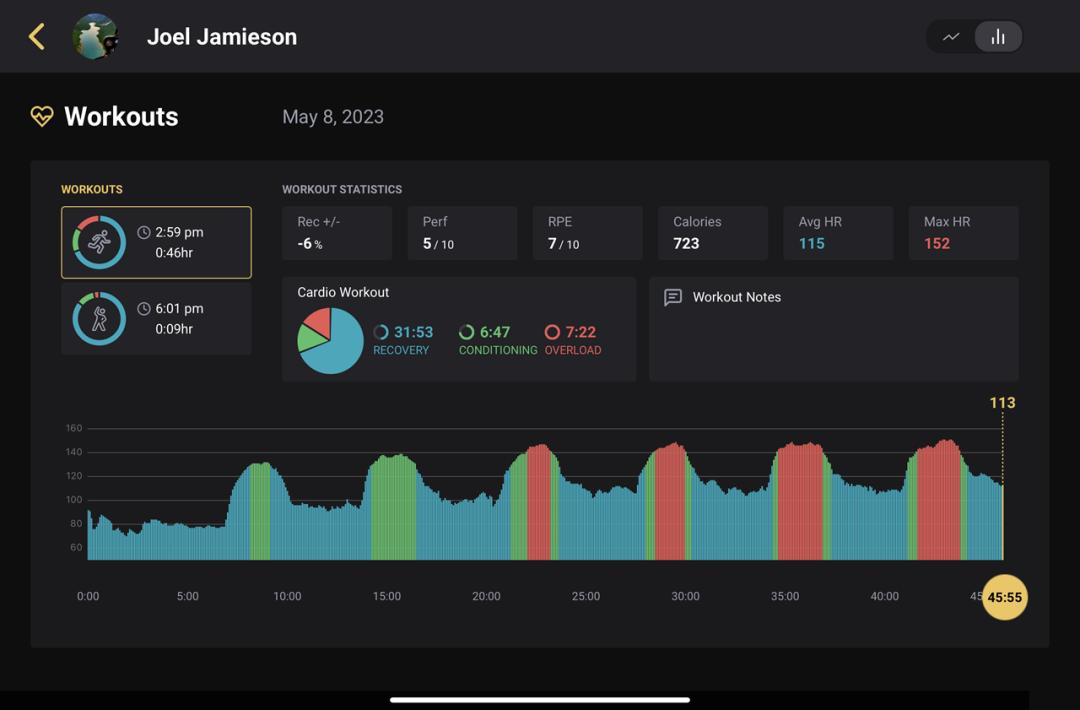Click inside the Workout Notes field
Viewport: 1080px width, 710px height.
coord(833,345)
